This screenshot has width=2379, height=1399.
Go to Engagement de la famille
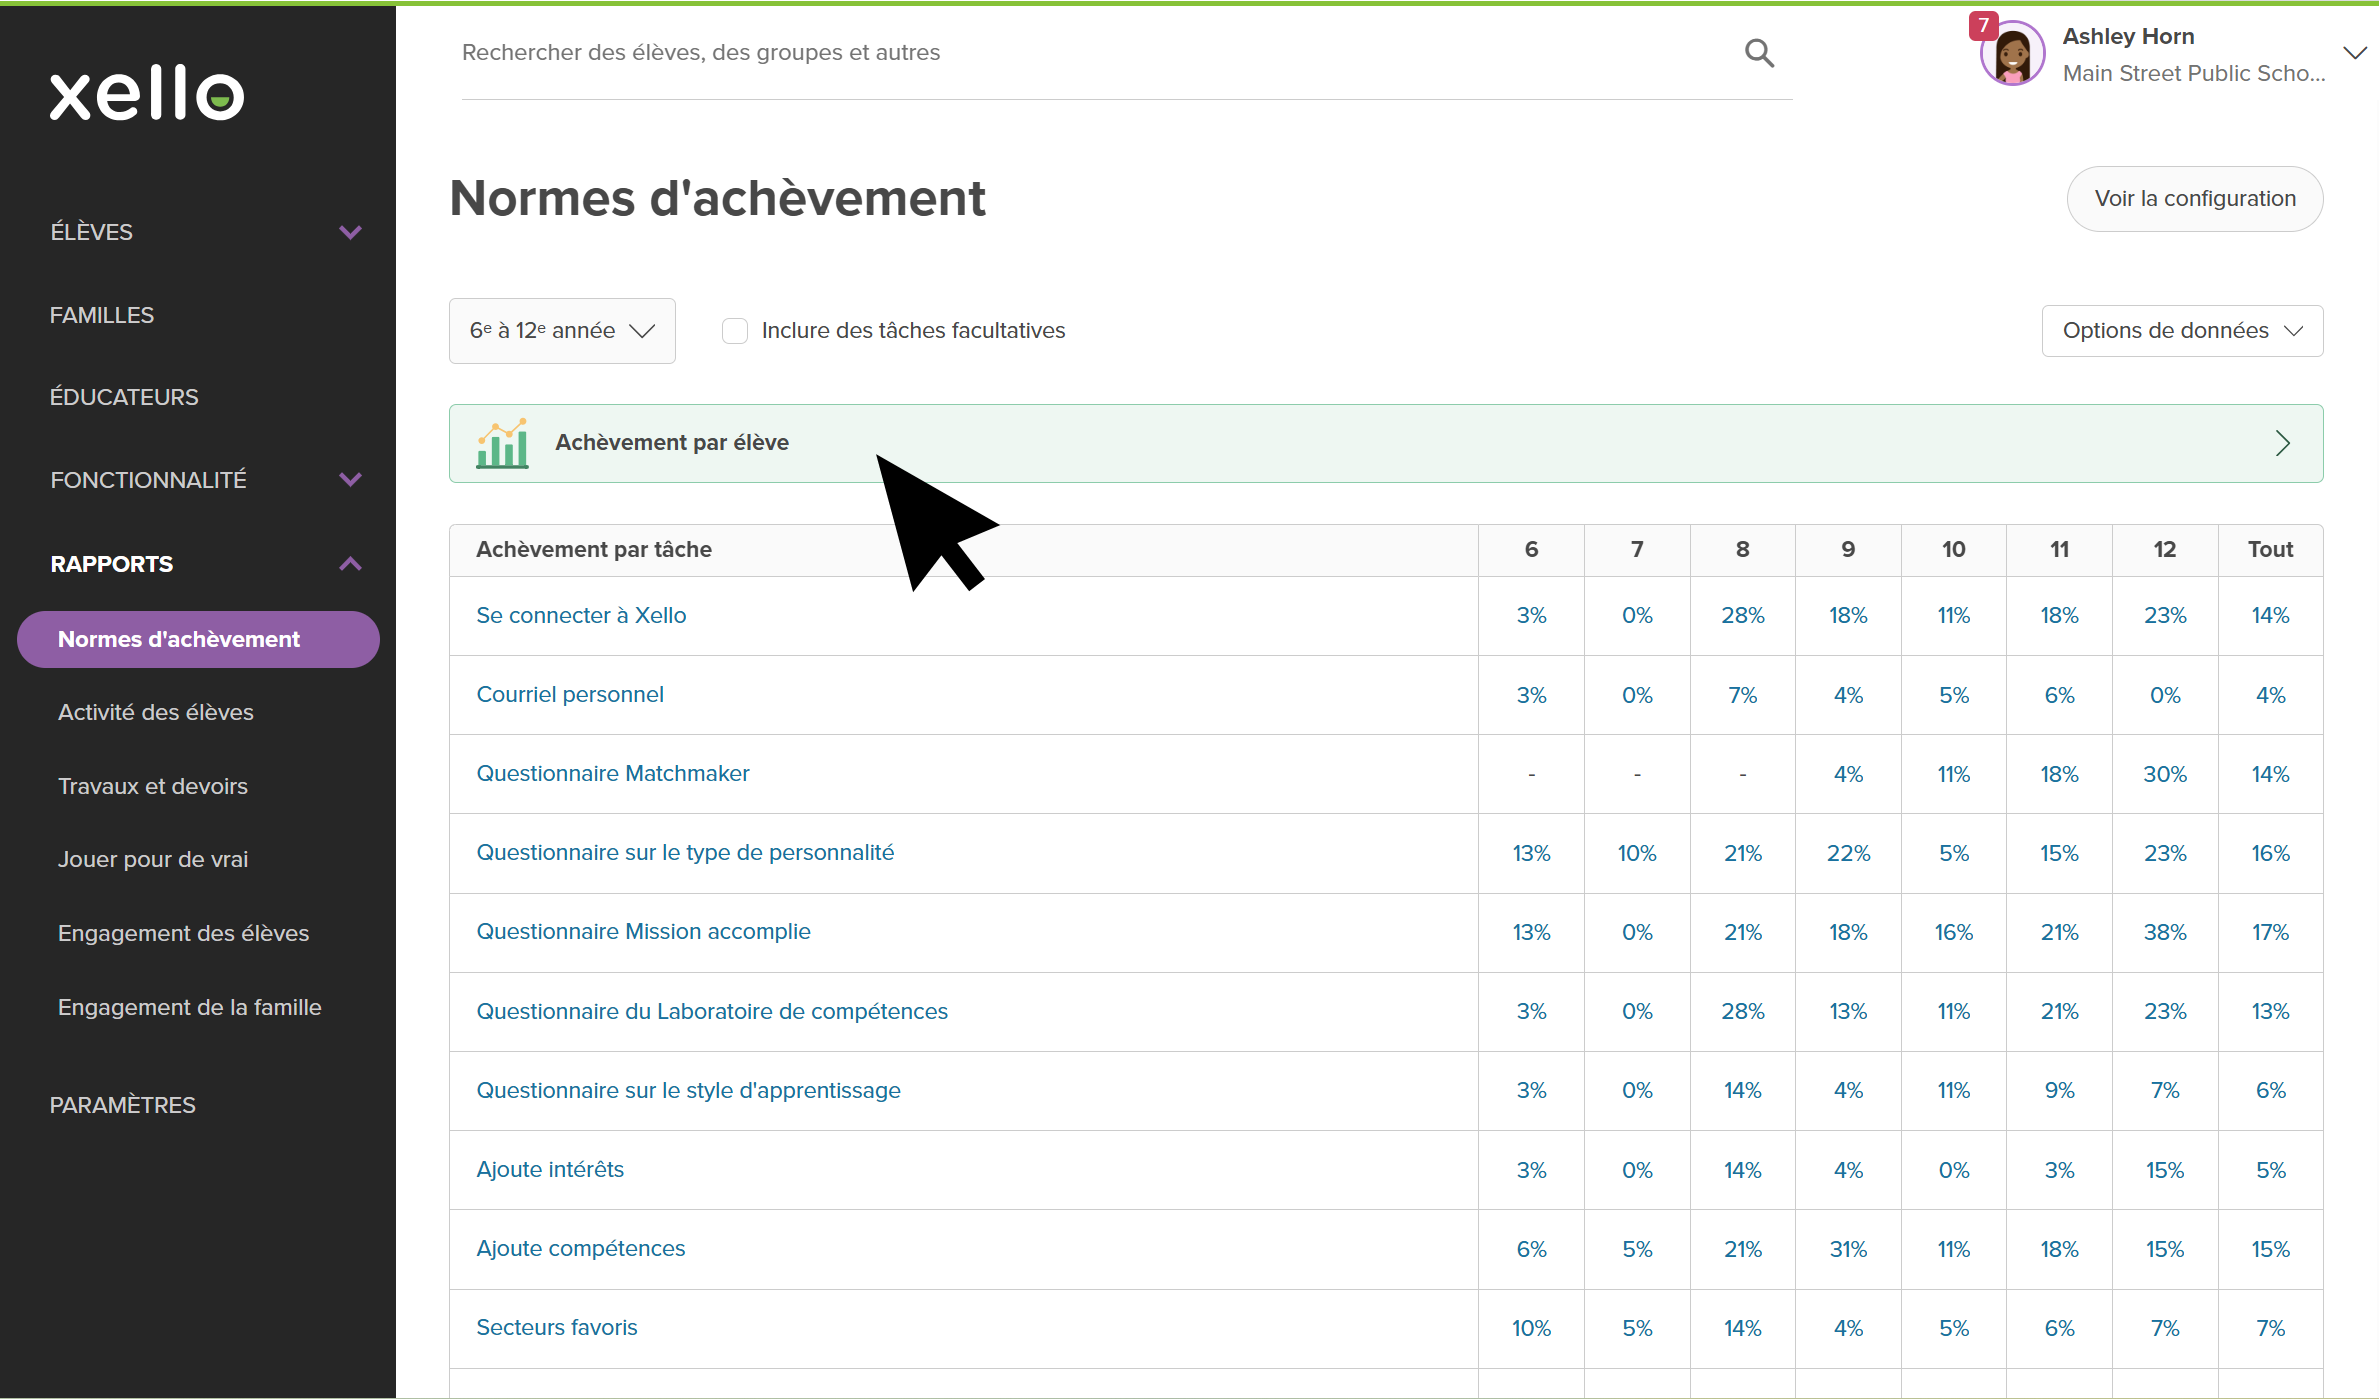(190, 1007)
